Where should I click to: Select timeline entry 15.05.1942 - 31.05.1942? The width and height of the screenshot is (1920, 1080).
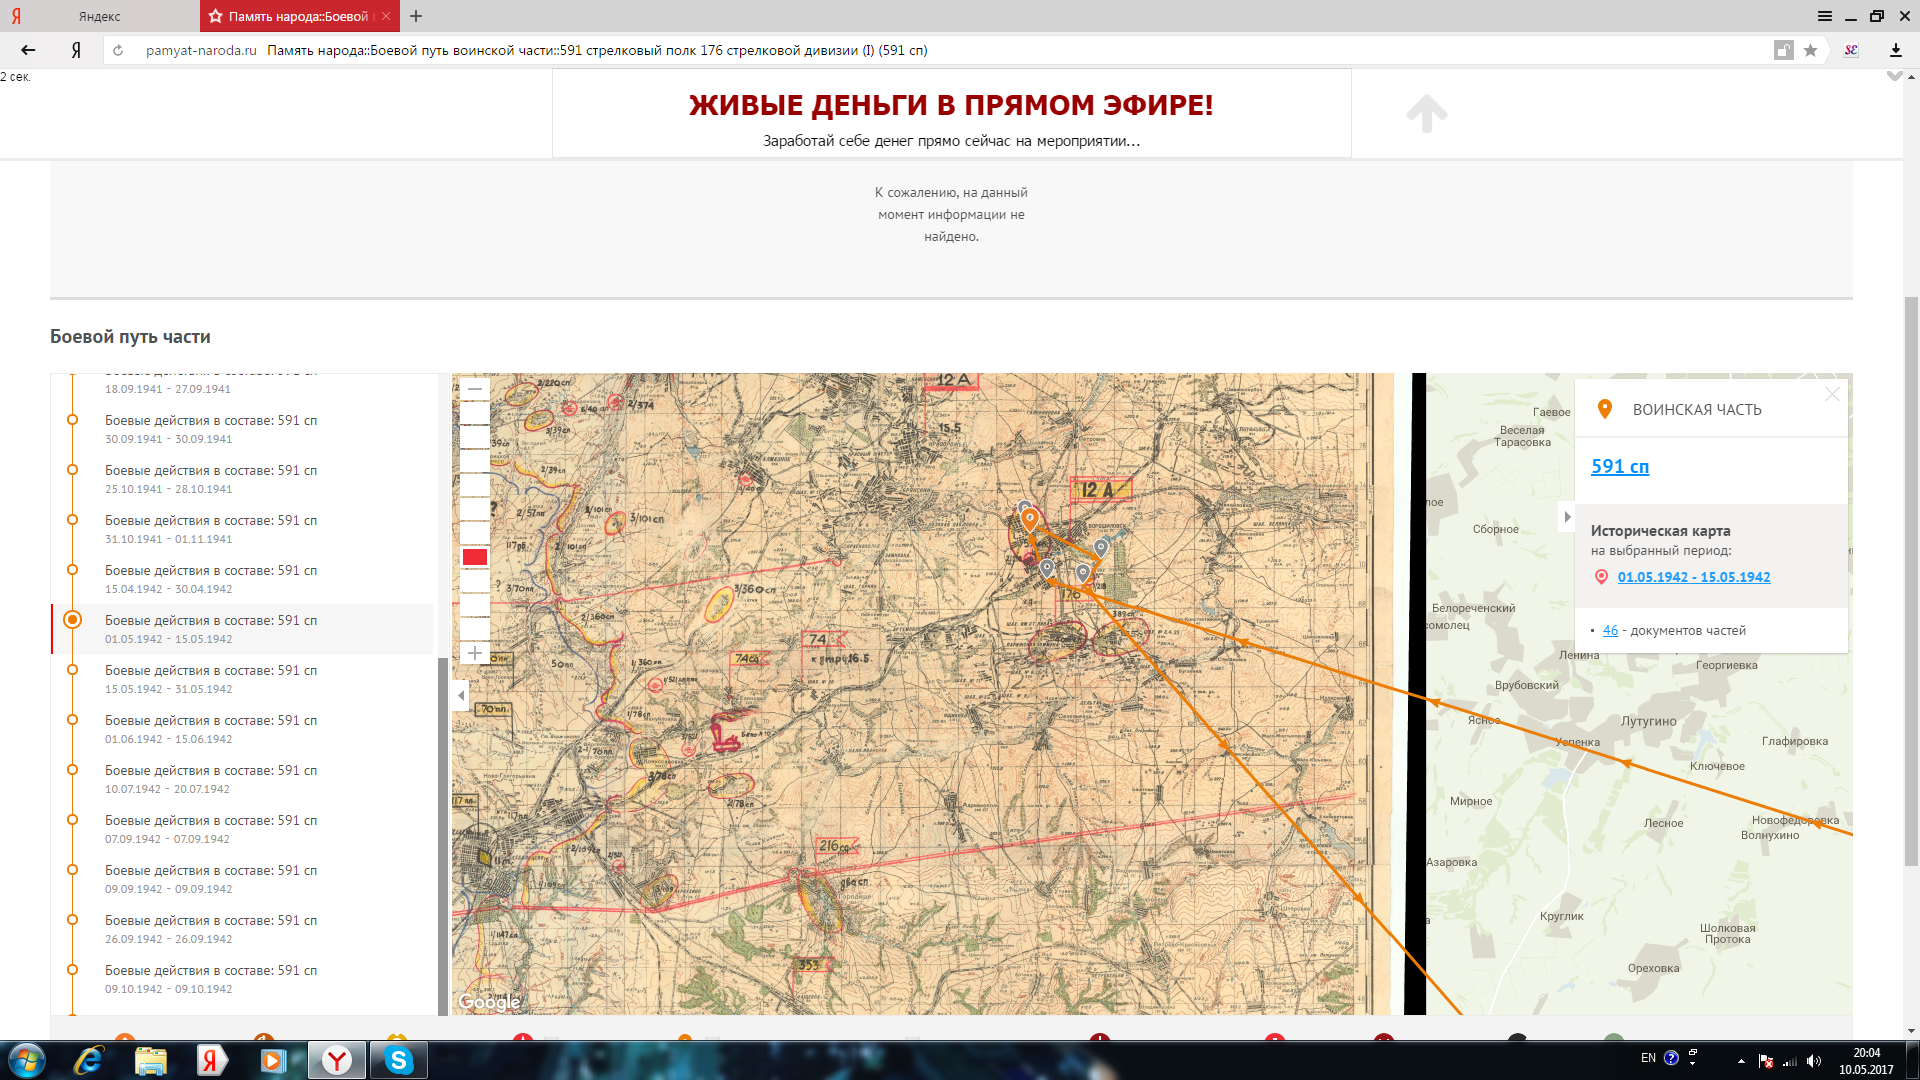tap(210, 679)
